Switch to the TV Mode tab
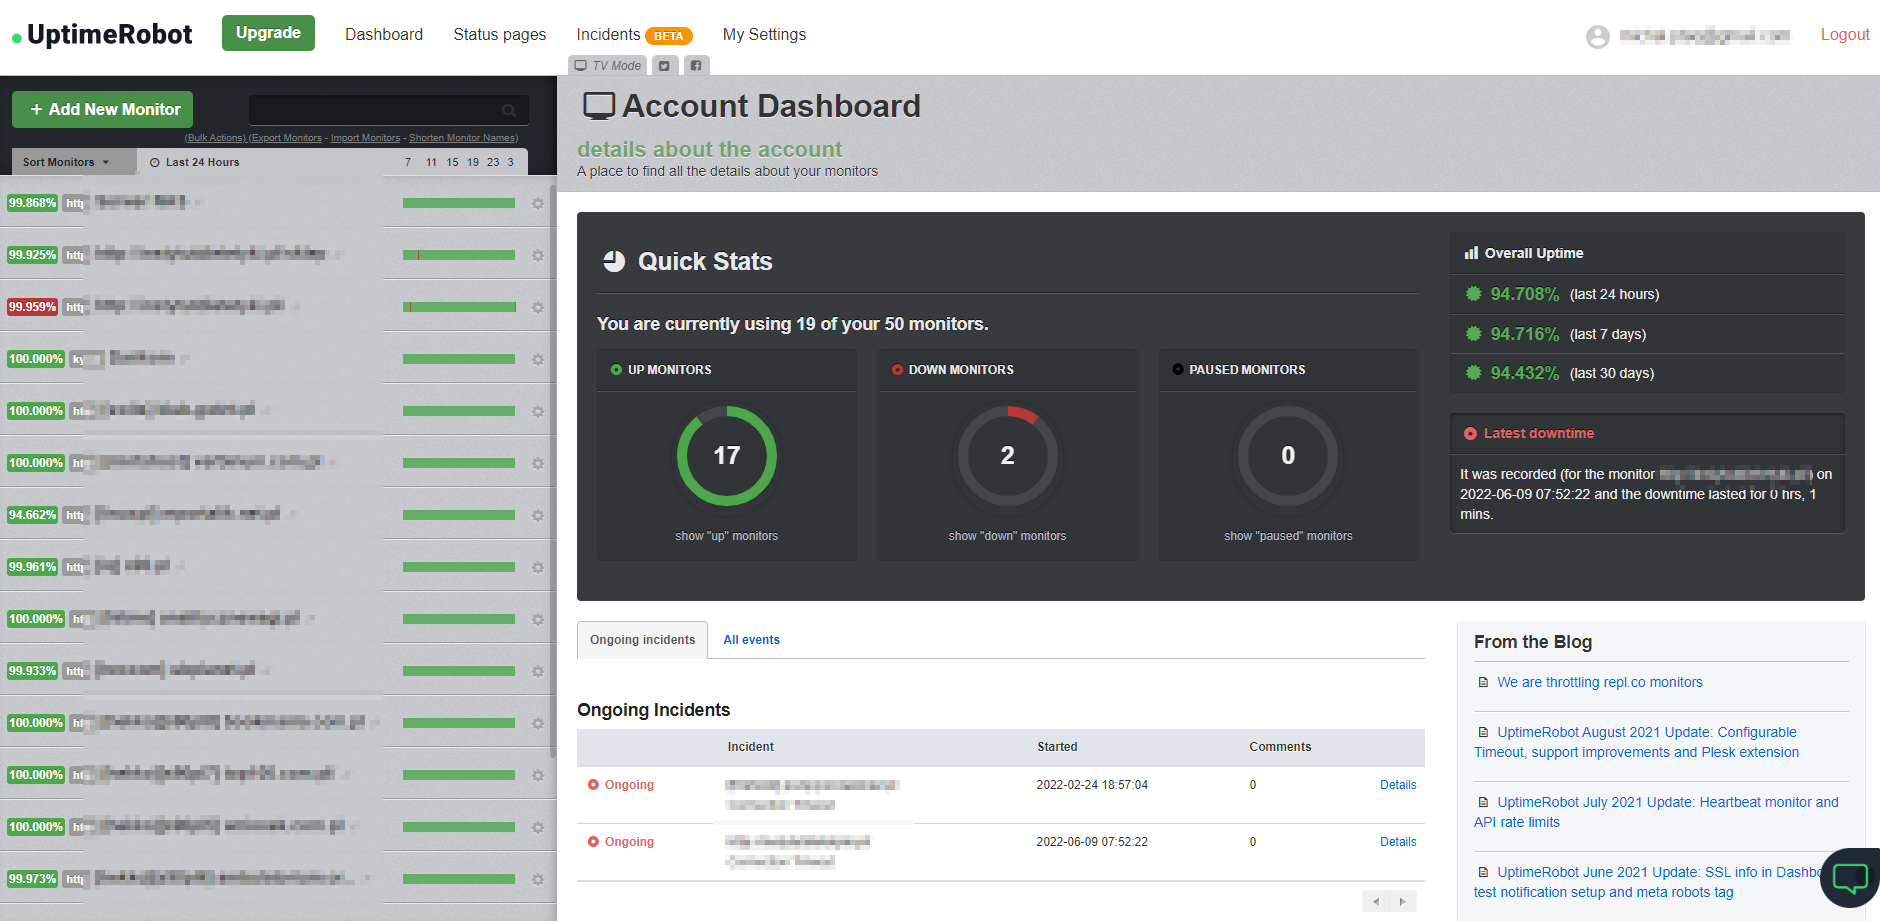 [608, 66]
